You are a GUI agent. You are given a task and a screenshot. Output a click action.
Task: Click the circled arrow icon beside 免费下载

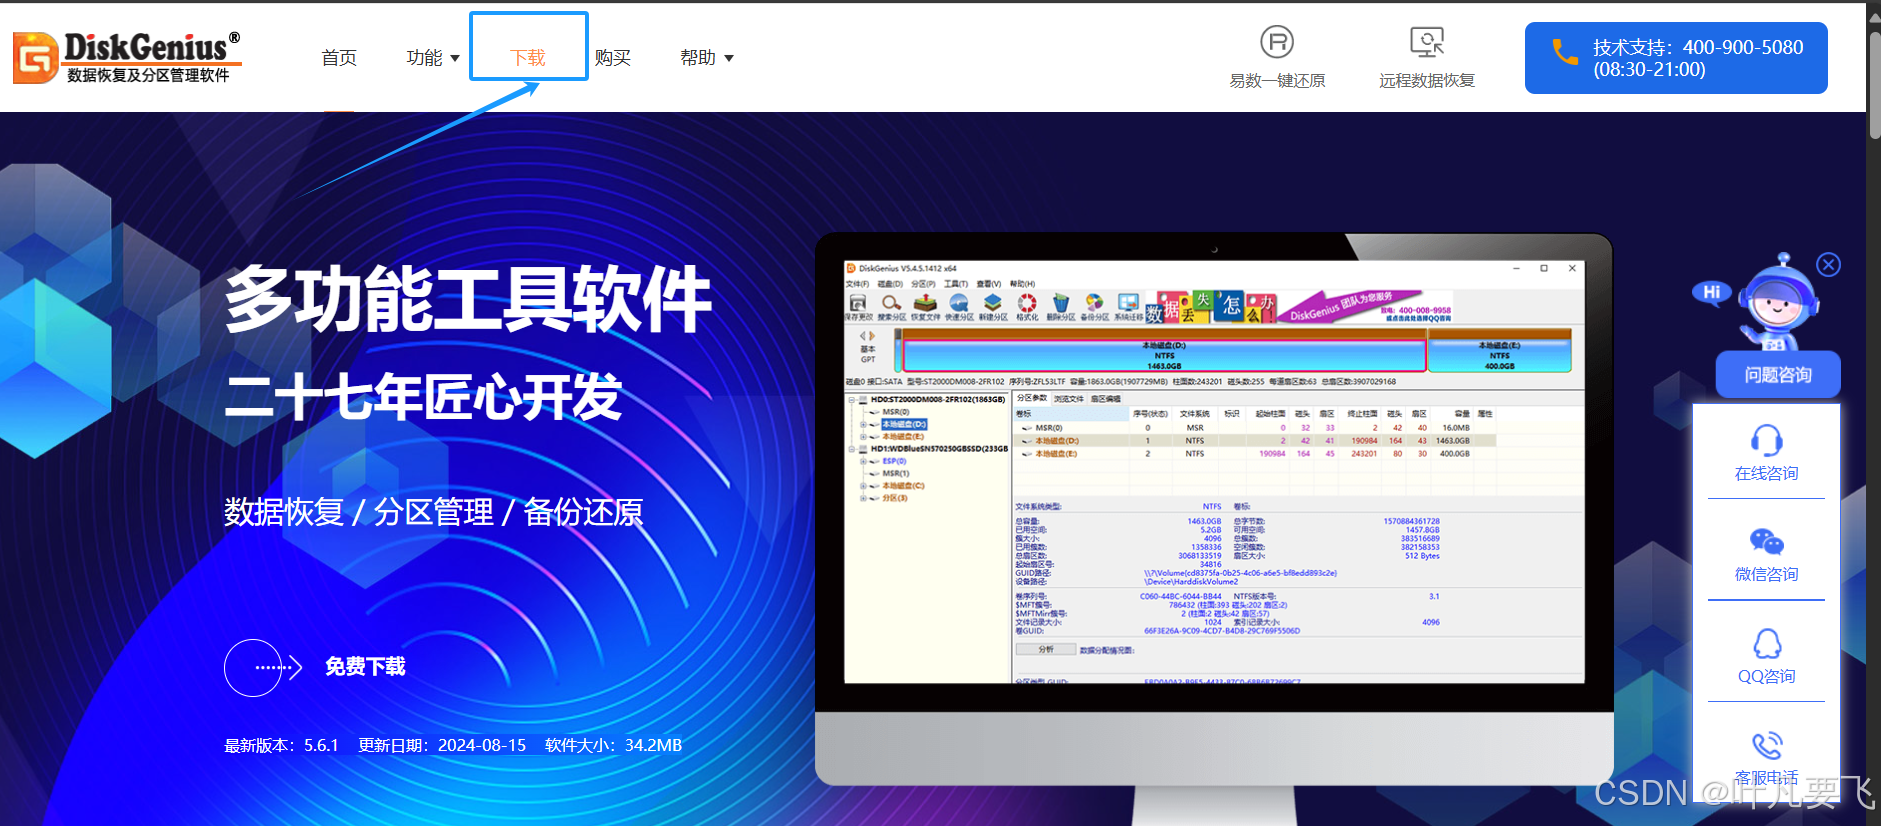coord(263,667)
